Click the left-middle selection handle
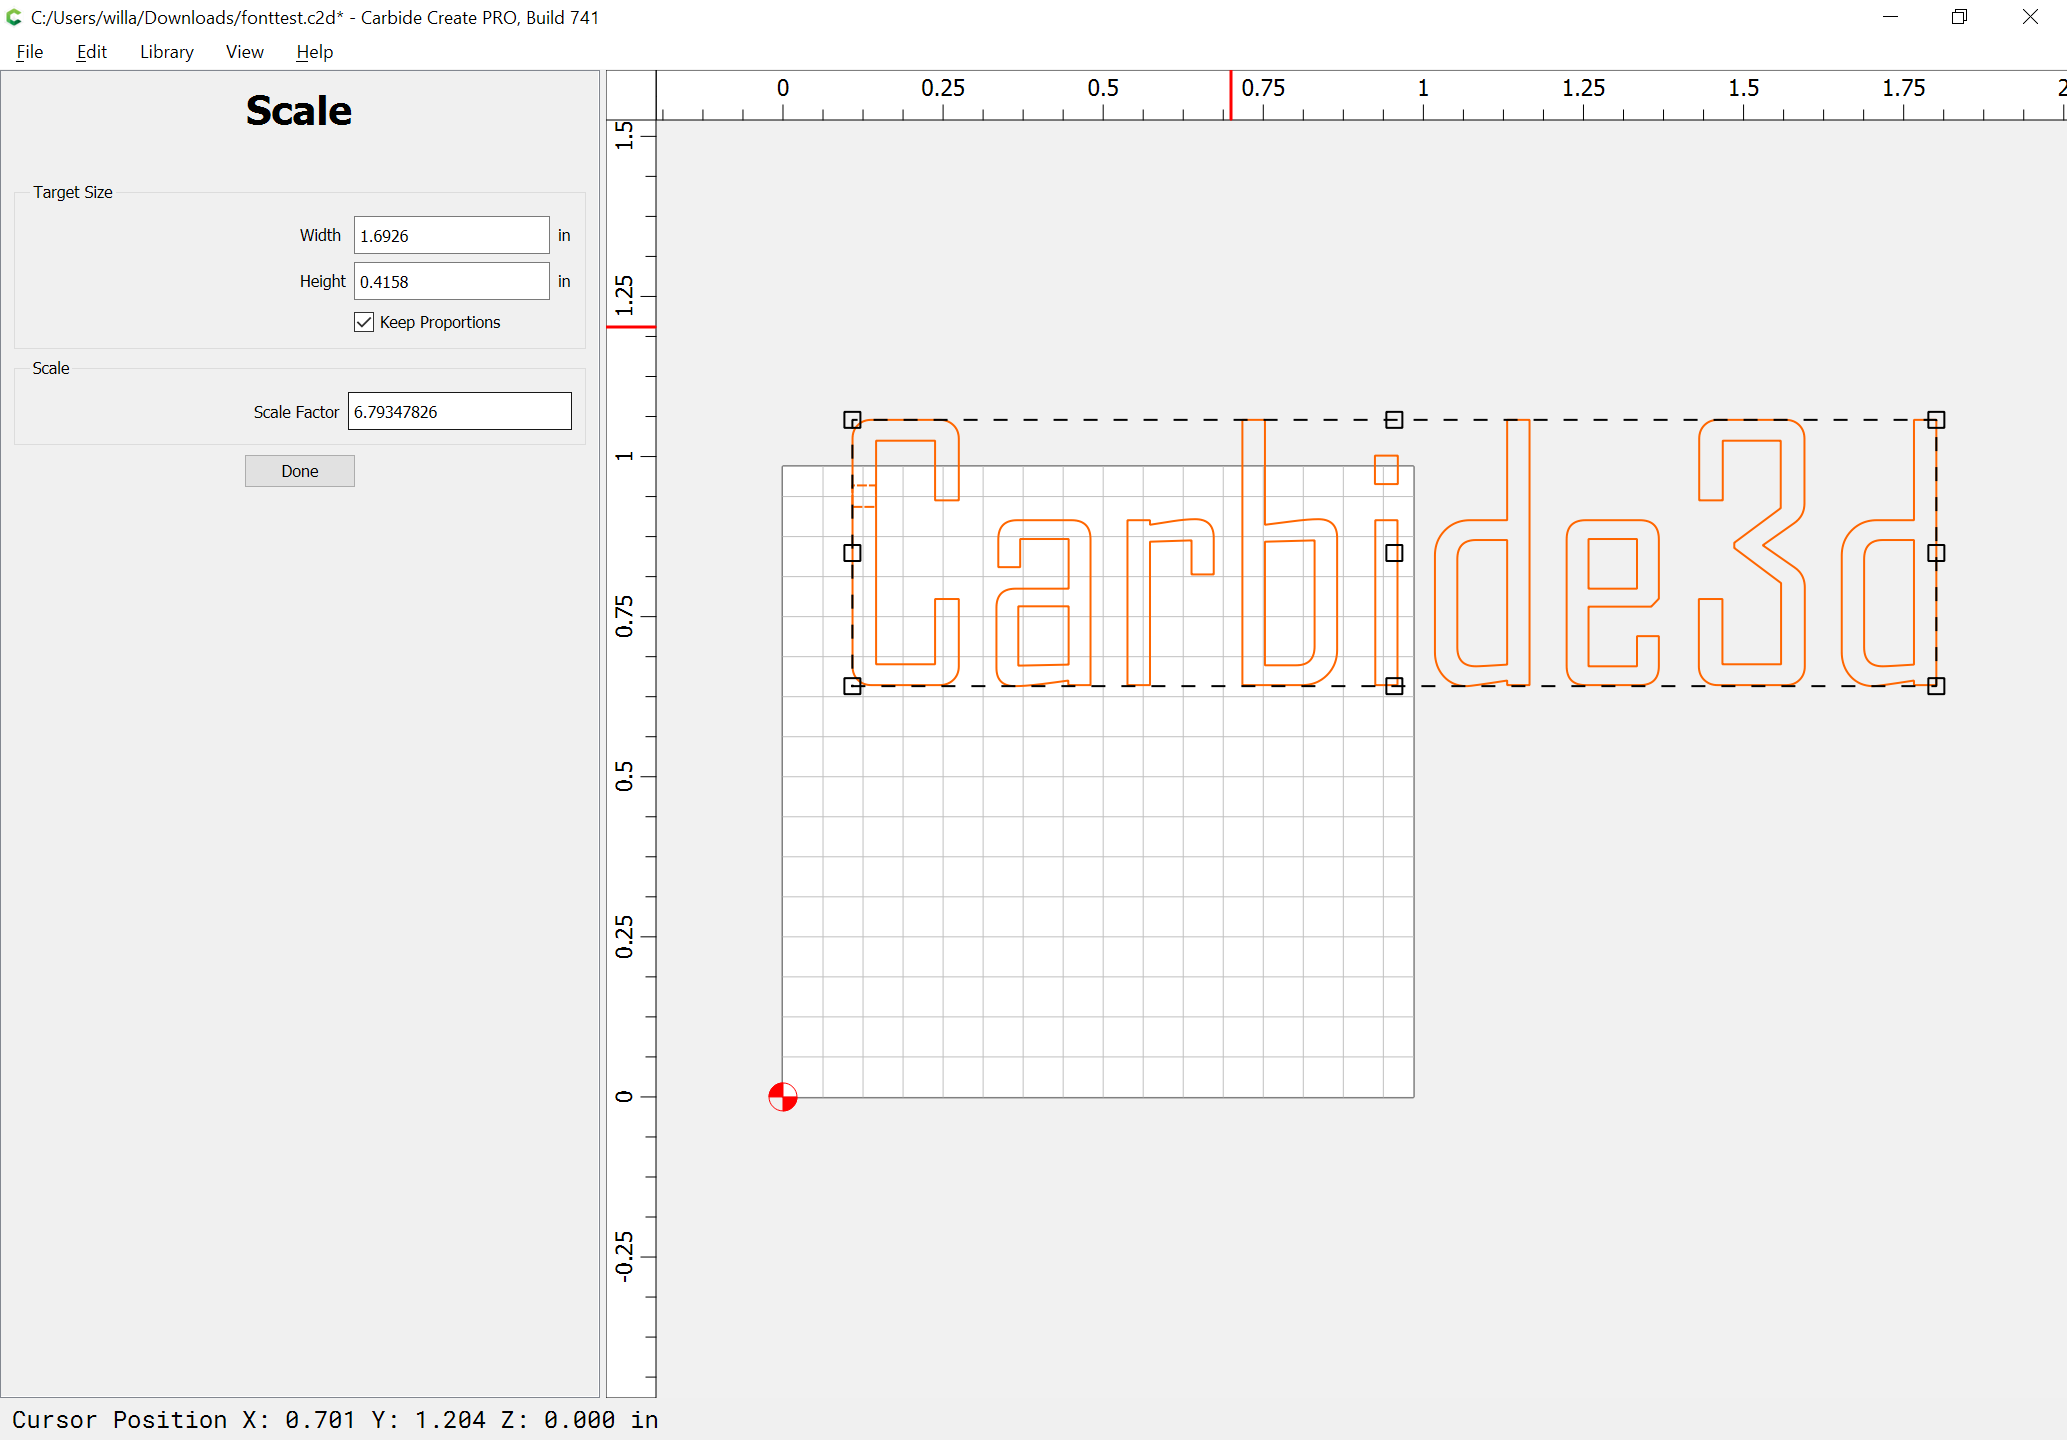The image size is (2067, 1440). click(852, 553)
